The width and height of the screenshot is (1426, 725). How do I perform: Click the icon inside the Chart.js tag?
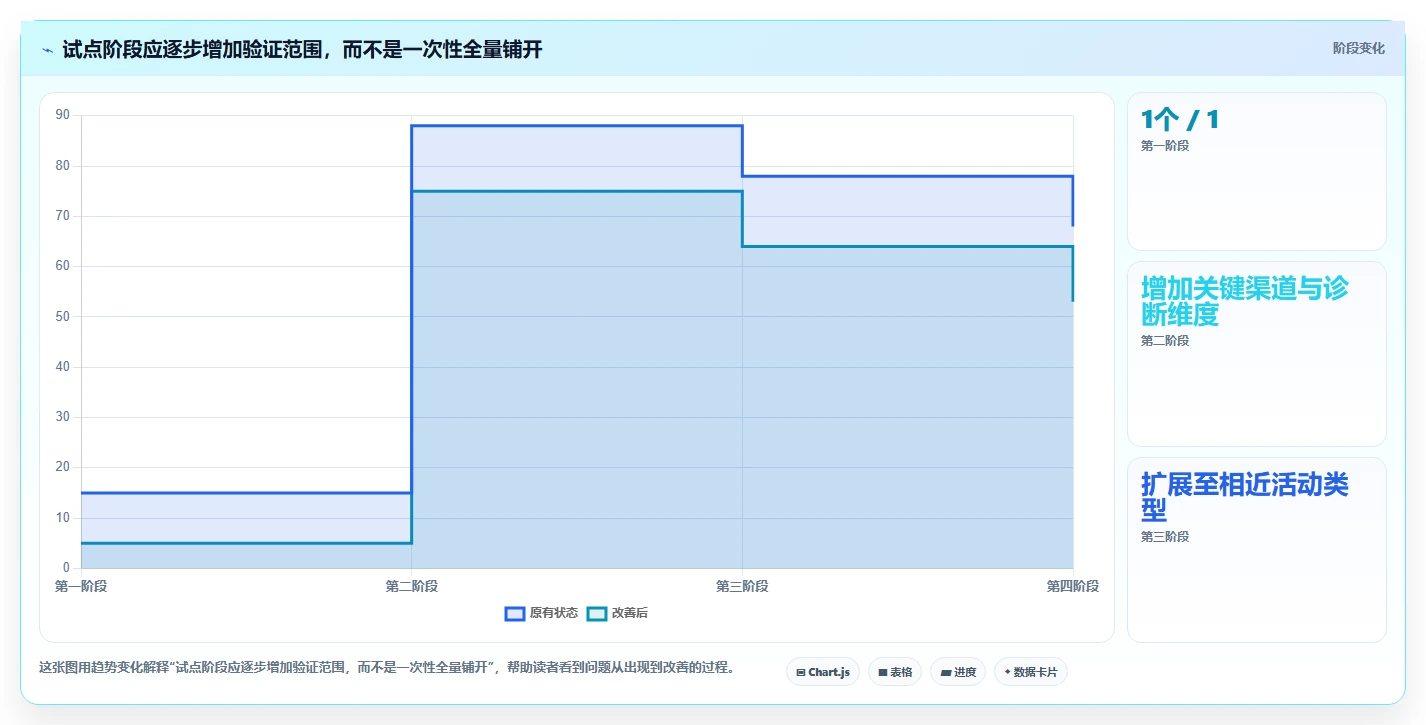pyautogui.click(x=801, y=673)
